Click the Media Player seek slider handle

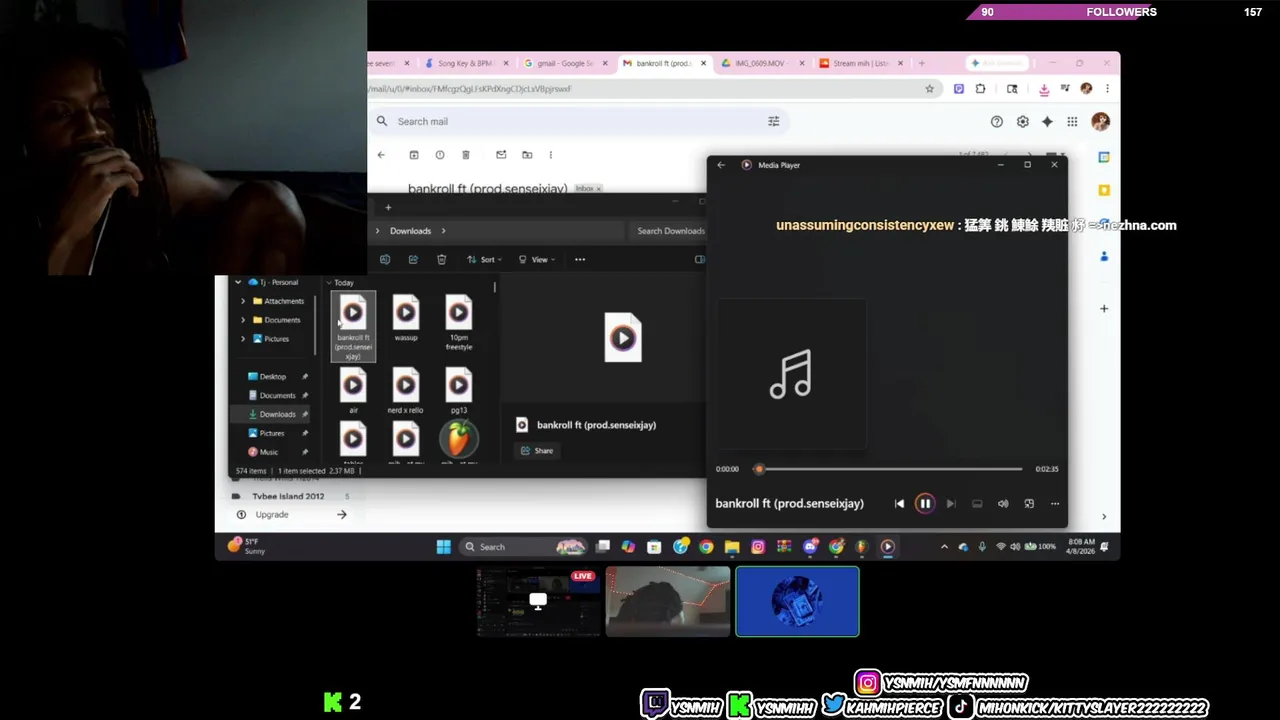pos(759,469)
